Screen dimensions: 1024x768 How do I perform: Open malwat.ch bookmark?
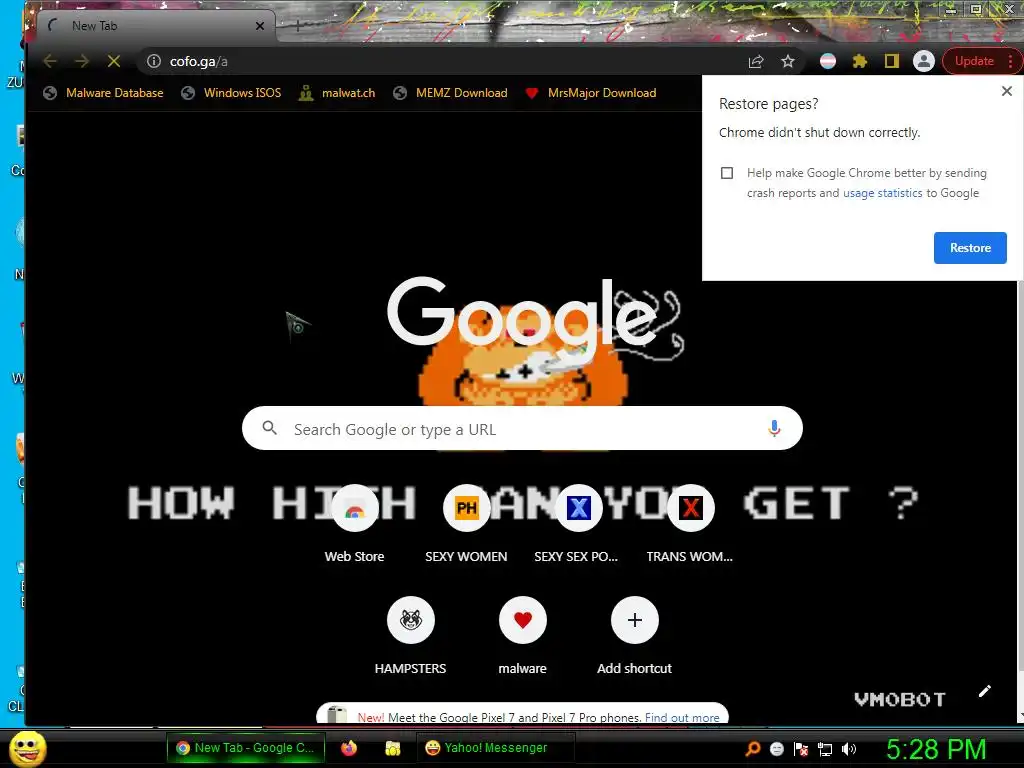(x=337, y=93)
